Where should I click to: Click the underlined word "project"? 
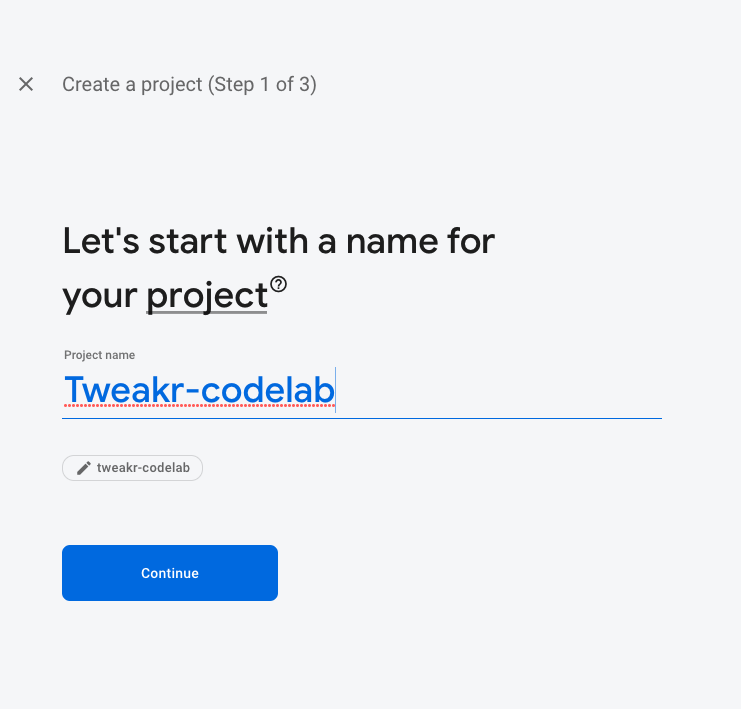click(207, 296)
